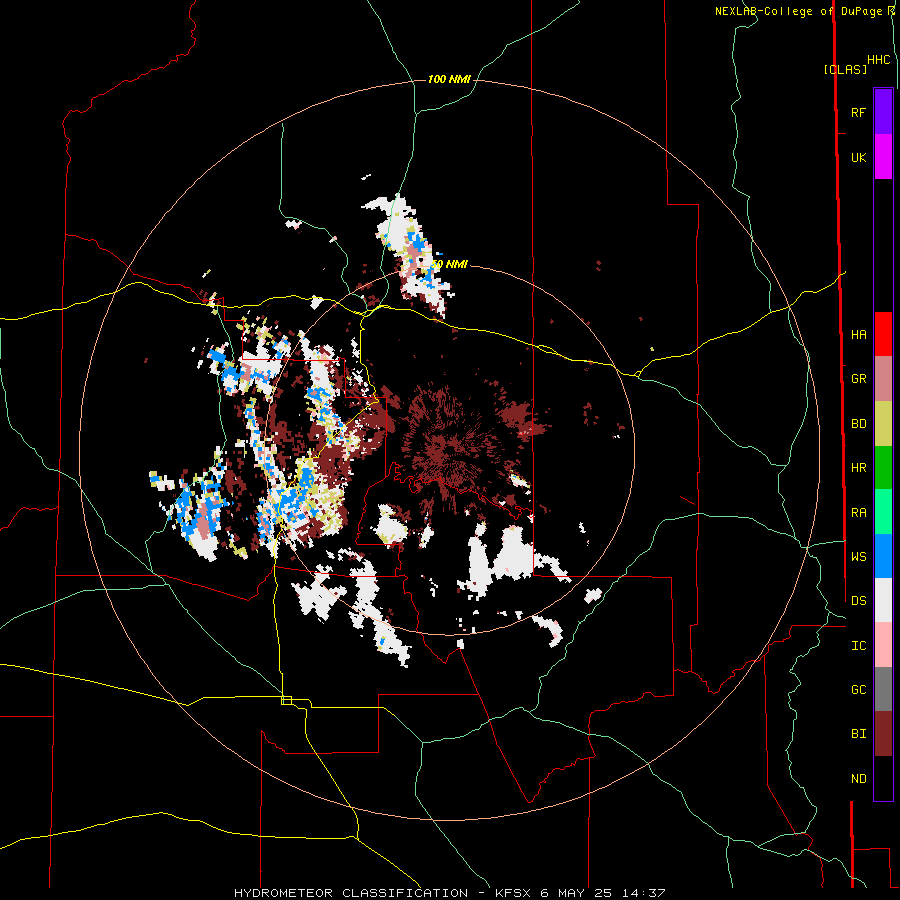Click the GC legend label
The image size is (900, 900).
(x=858, y=689)
